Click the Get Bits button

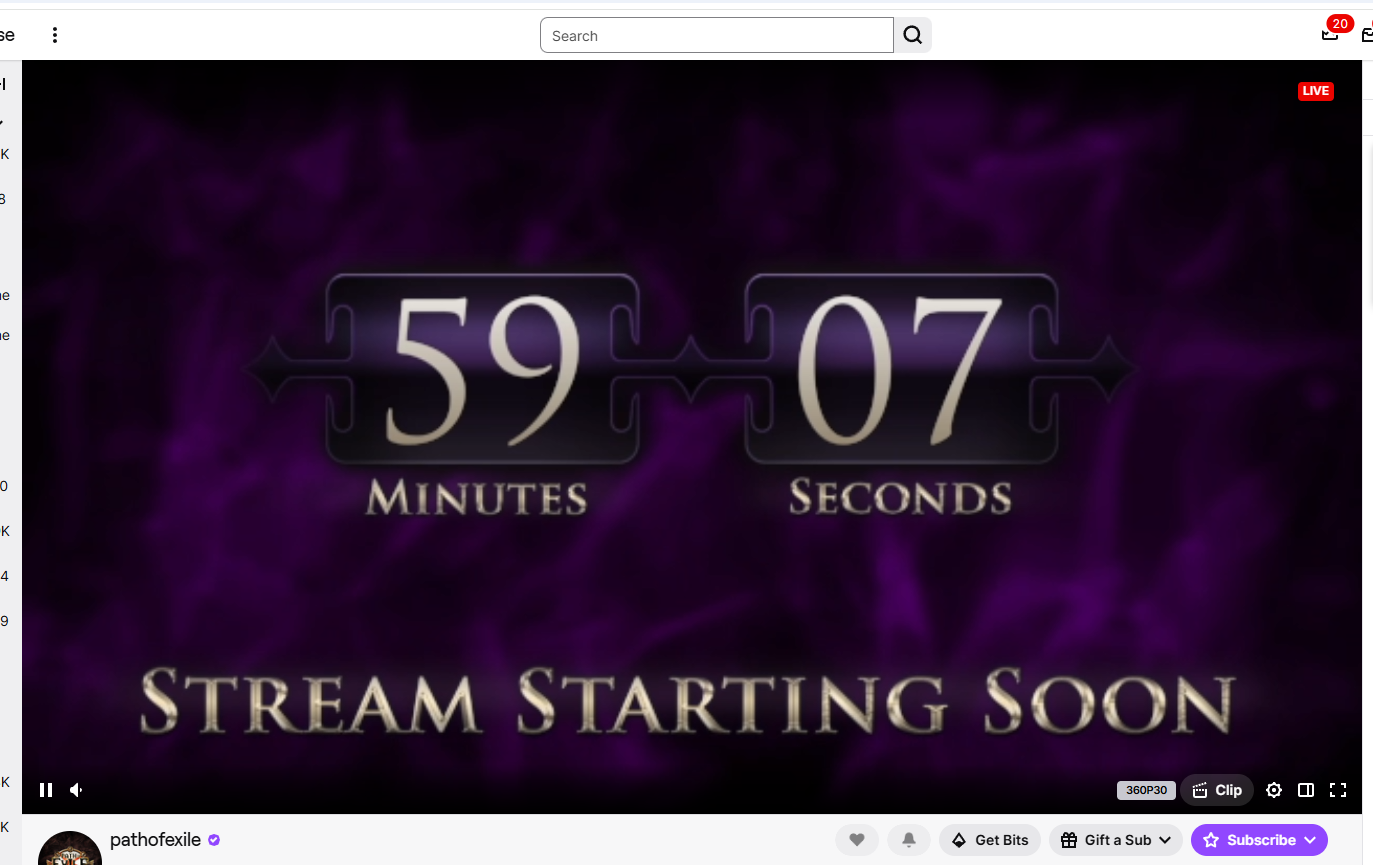[x=990, y=840]
